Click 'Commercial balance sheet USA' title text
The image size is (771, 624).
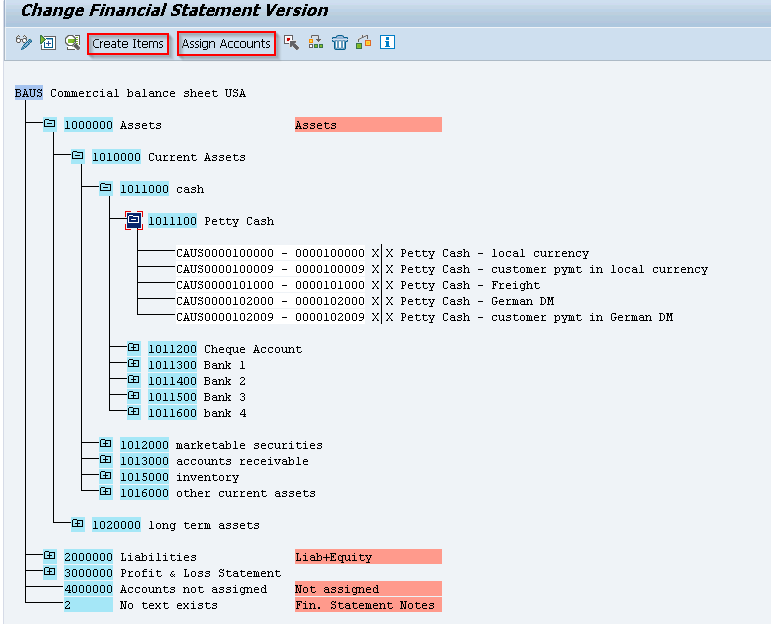tap(148, 93)
